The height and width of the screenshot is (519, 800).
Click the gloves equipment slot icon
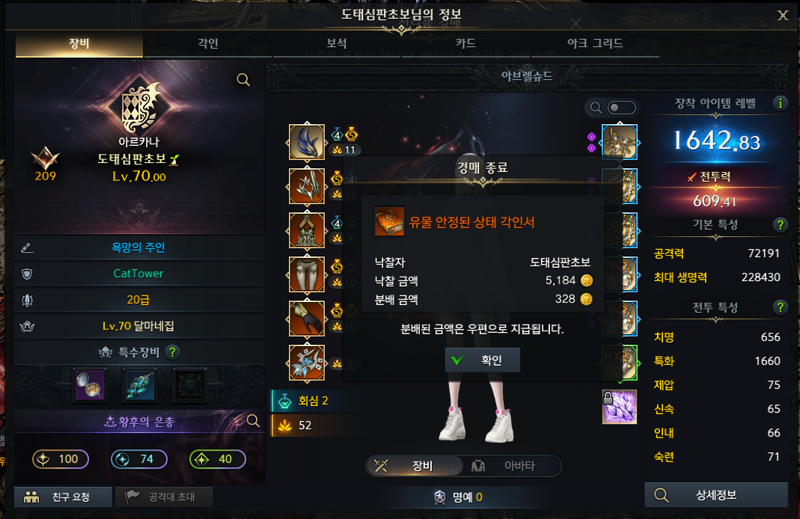pyautogui.click(x=307, y=318)
